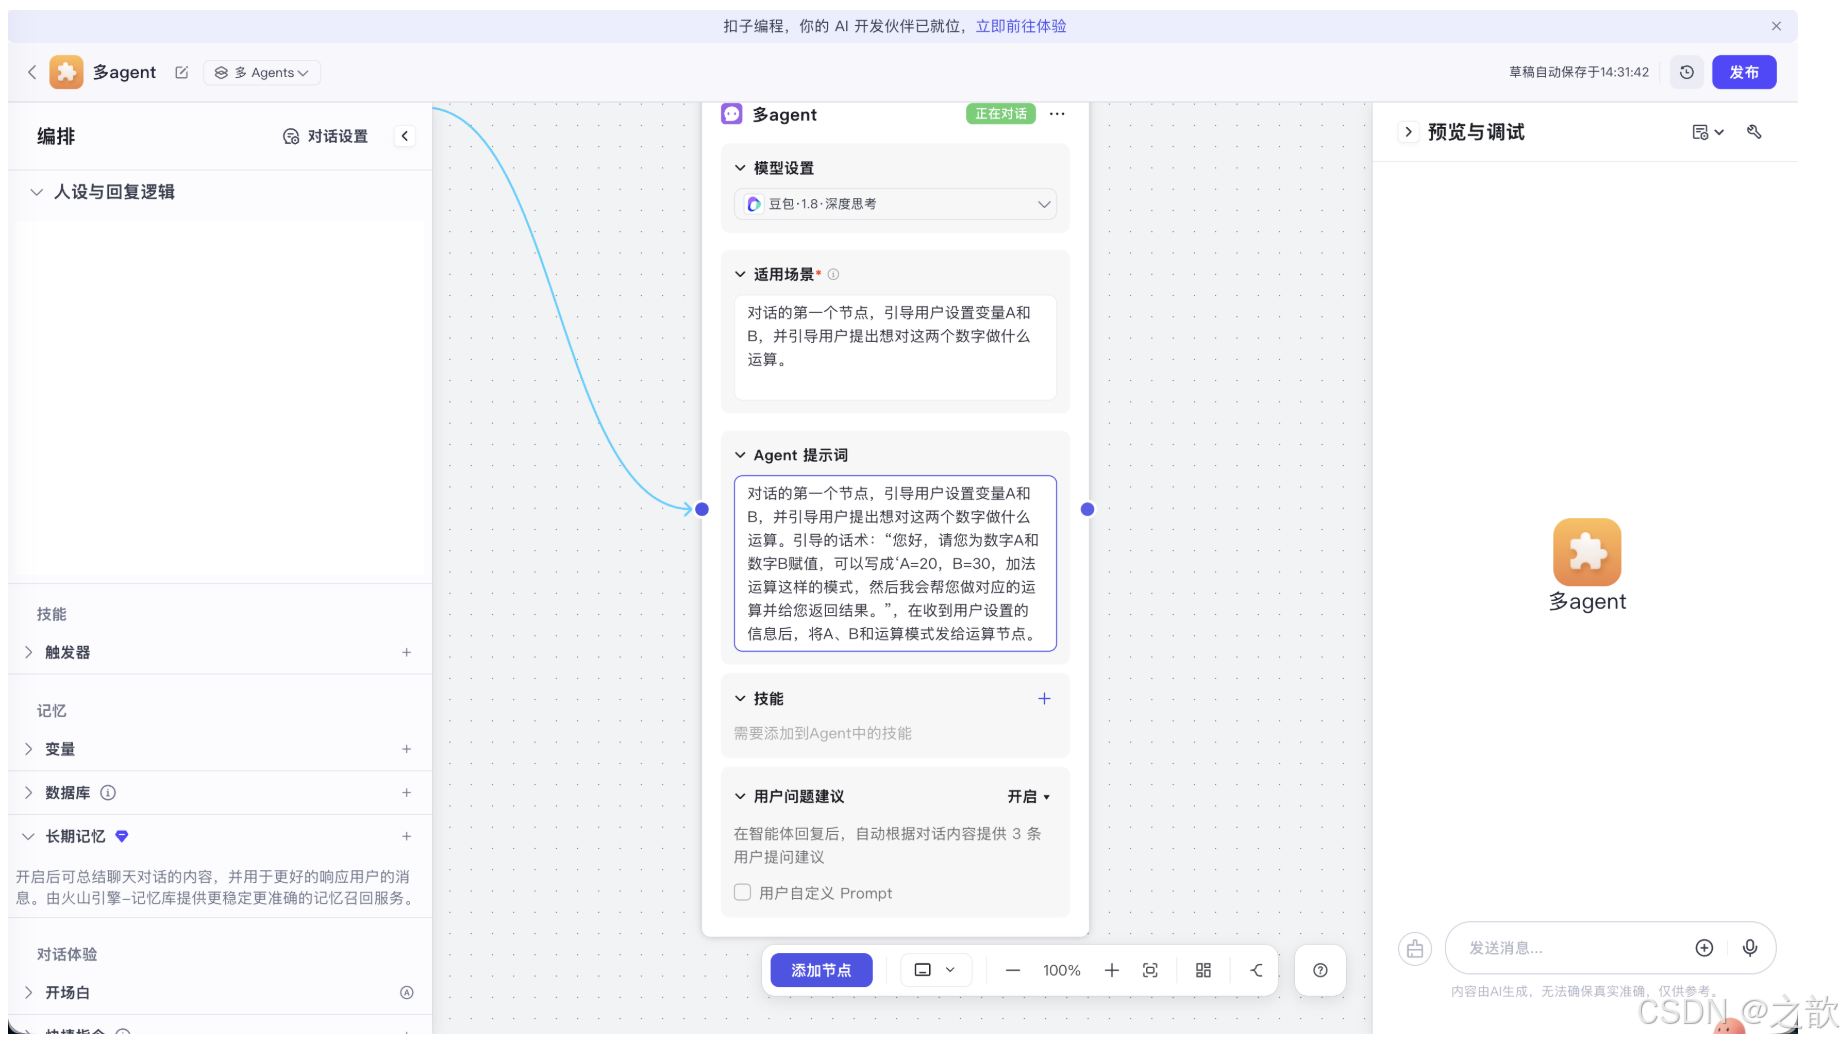The height and width of the screenshot is (1044, 1844).
Task: Click the plus icon to add a 技能 skill
Action: click(1044, 698)
